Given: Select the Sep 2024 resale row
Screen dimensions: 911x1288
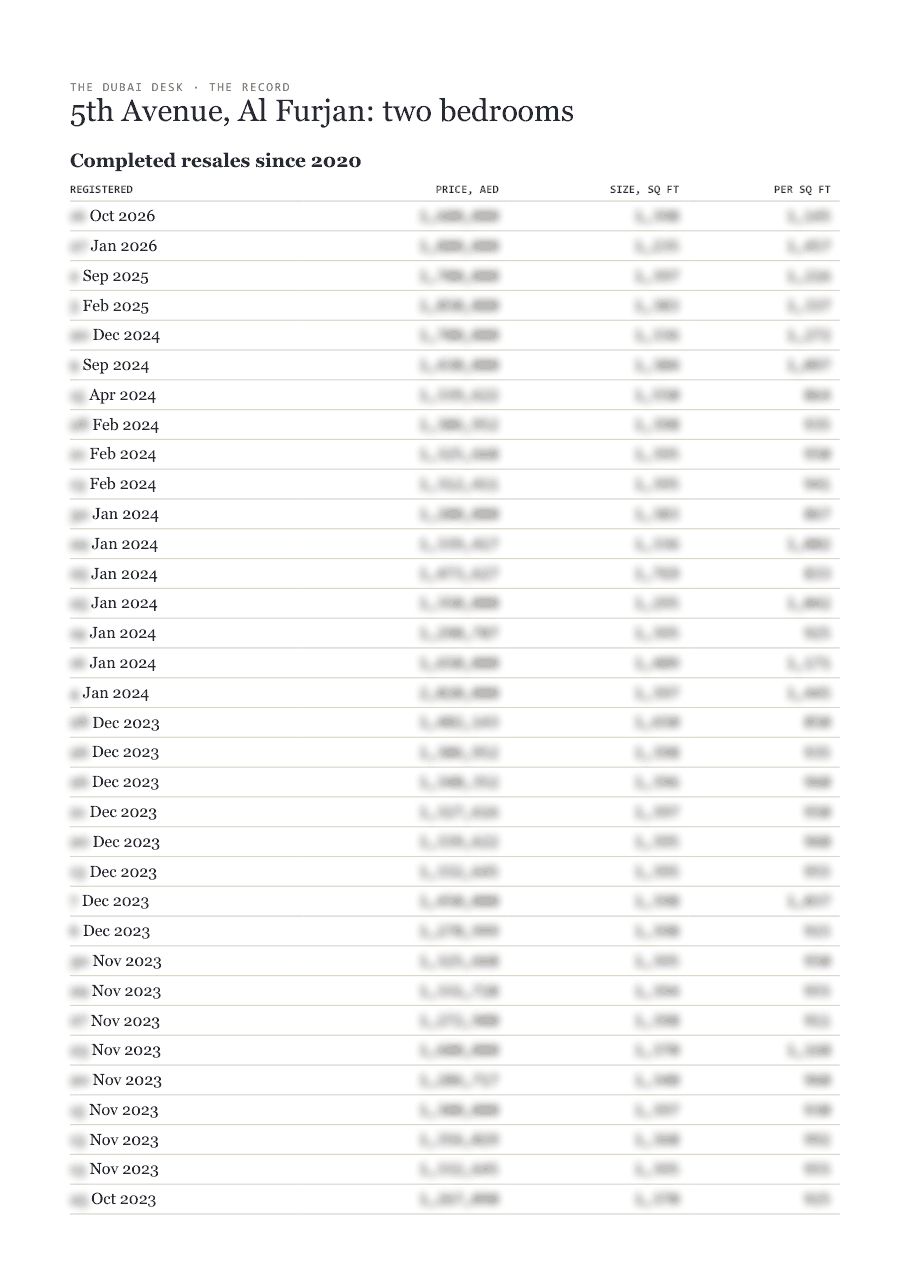Looking at the screenshot, I should tap(455, 365).
